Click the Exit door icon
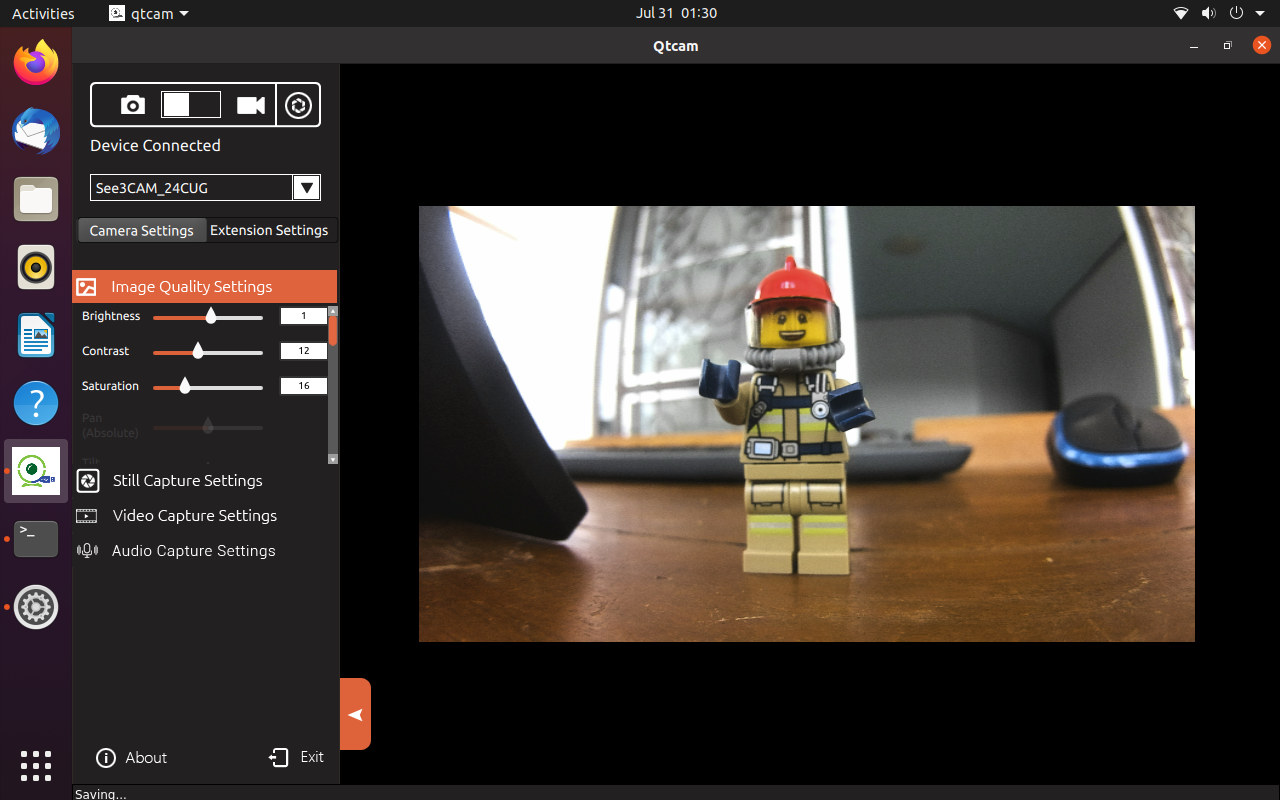1280x800 pixels. coord(279,758)
